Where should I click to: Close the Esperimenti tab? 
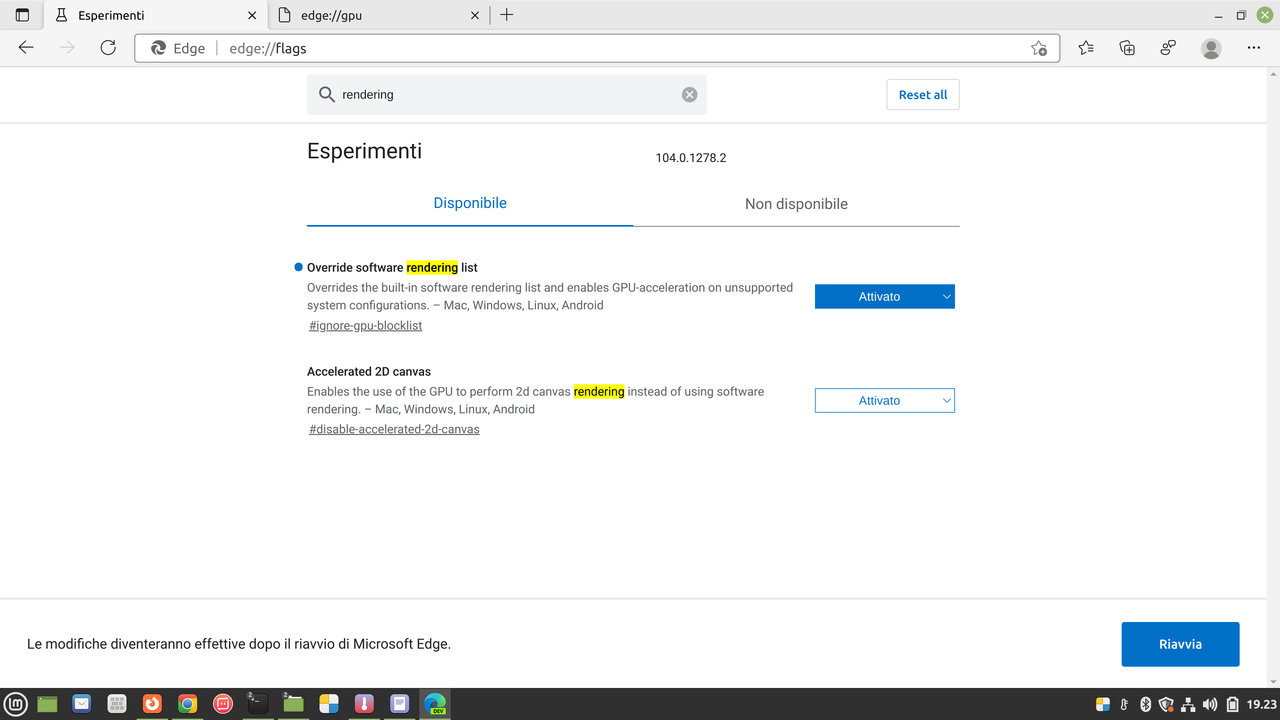click(x=251, y=15)
